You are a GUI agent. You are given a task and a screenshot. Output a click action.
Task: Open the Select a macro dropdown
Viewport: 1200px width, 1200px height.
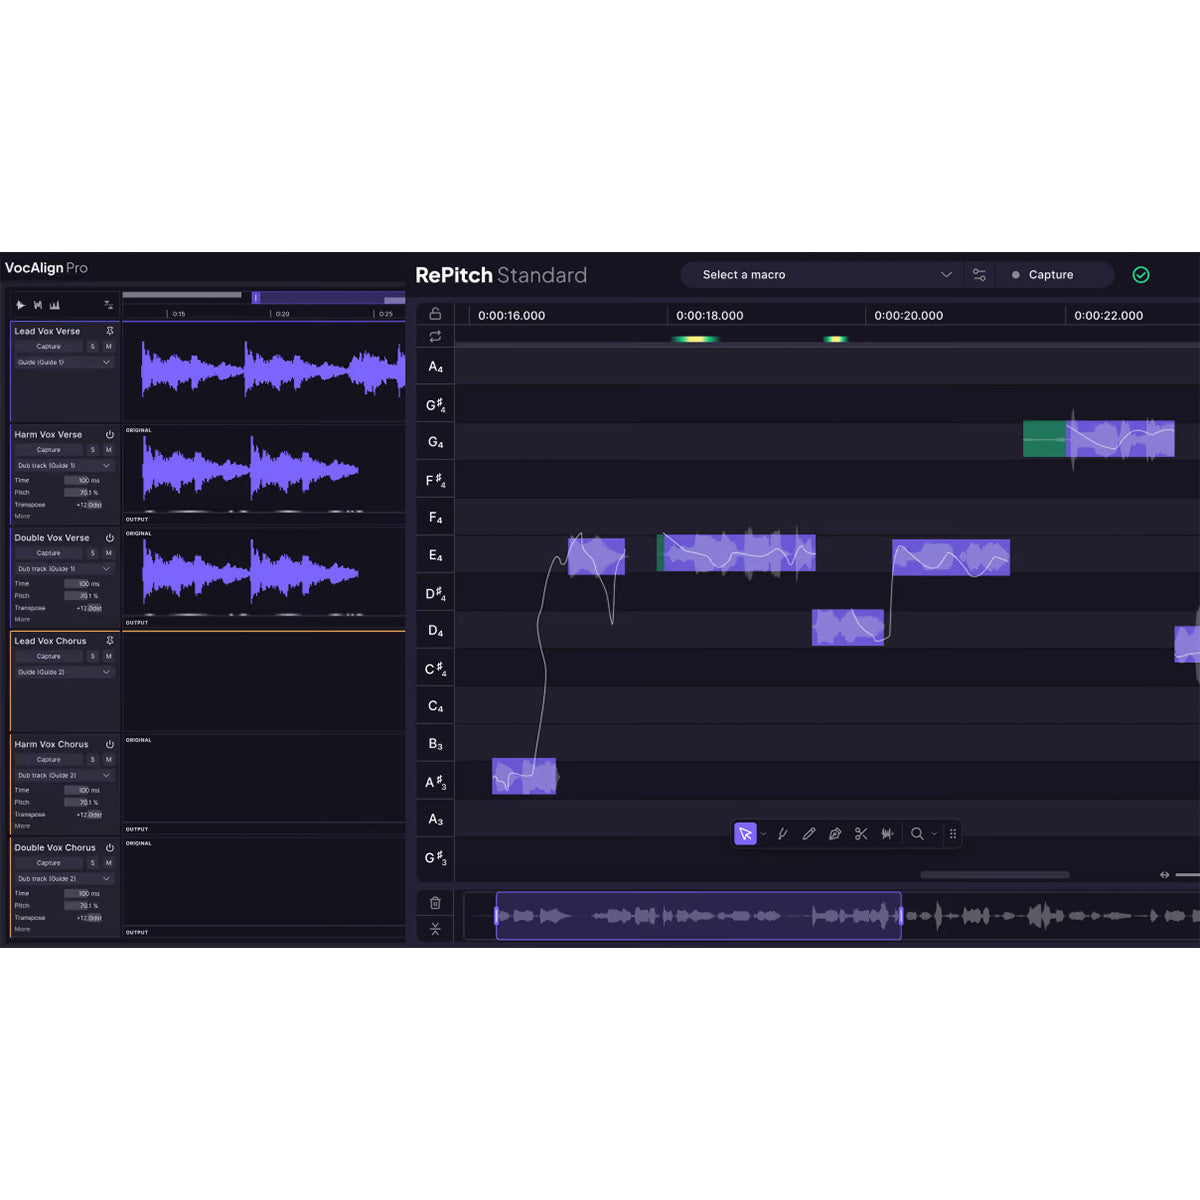(x=821, y=275)
